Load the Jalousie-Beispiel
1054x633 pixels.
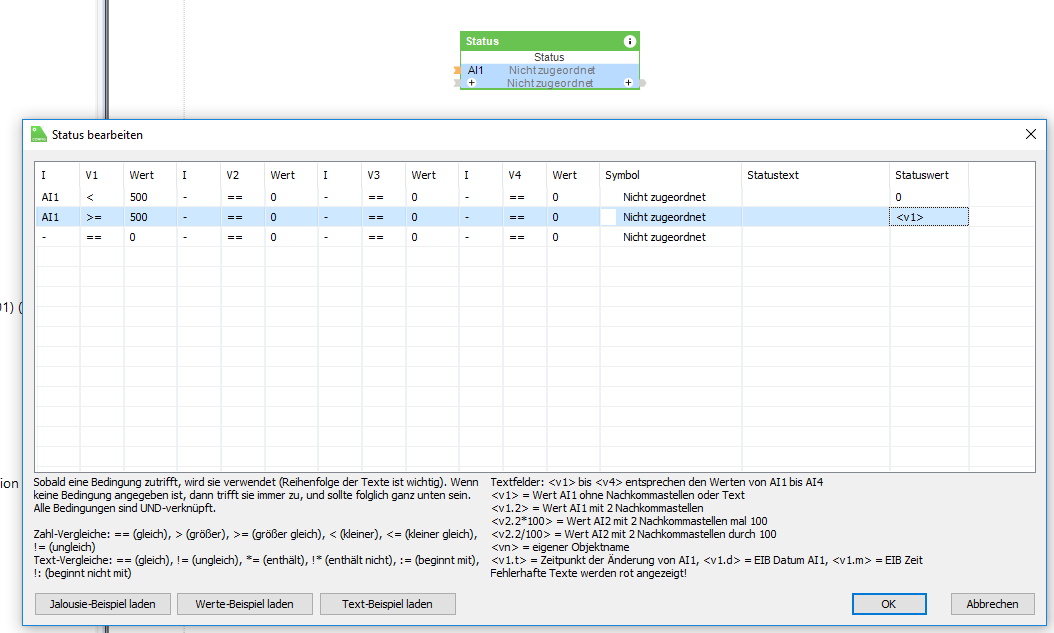103,604
